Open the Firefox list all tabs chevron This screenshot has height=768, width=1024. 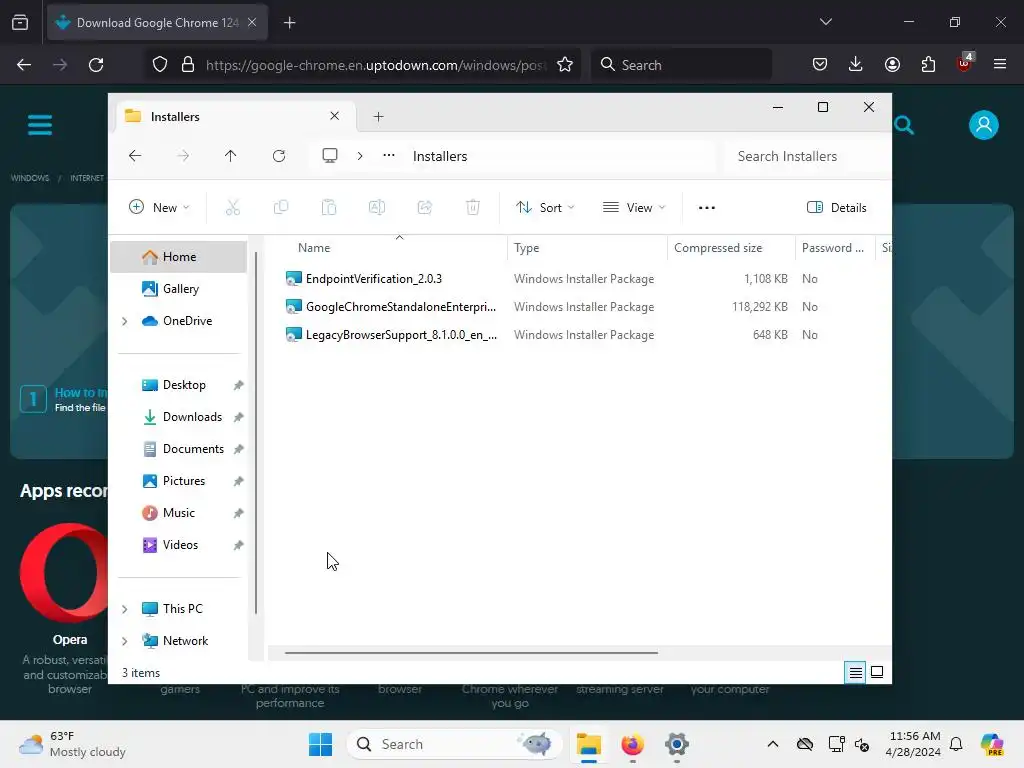[x=825, y=22]
